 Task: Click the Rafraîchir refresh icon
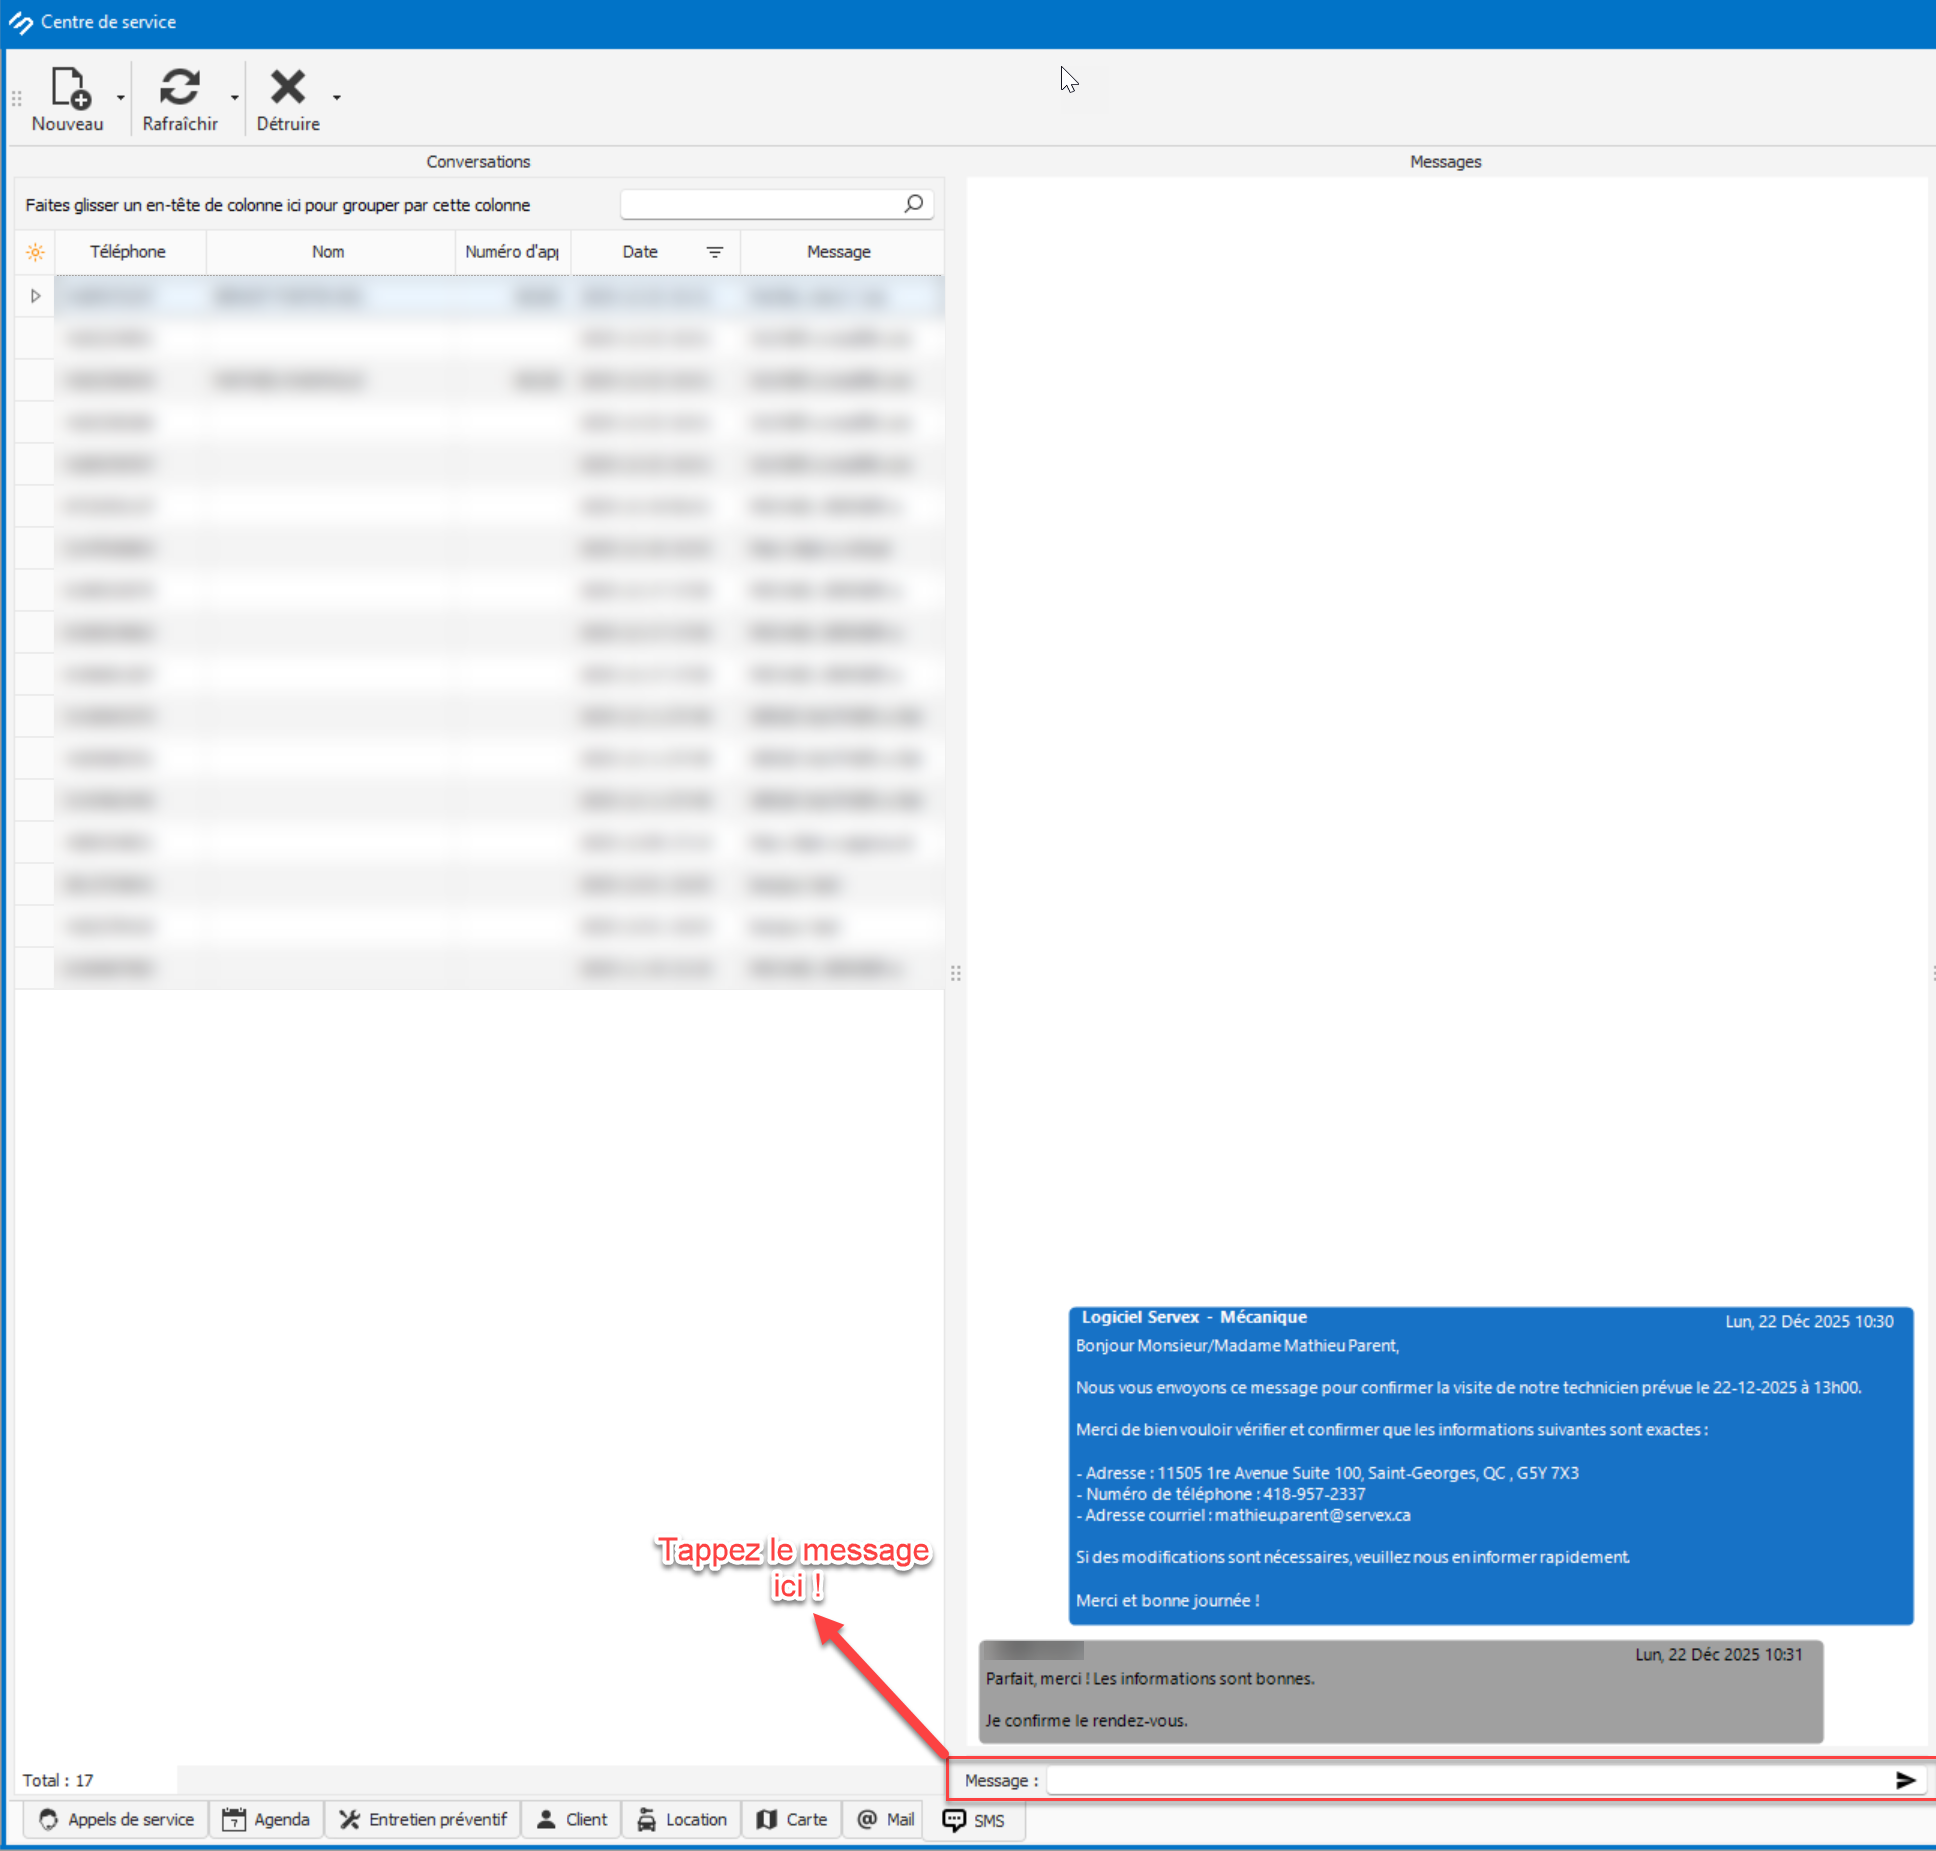[x=180, y=88]
